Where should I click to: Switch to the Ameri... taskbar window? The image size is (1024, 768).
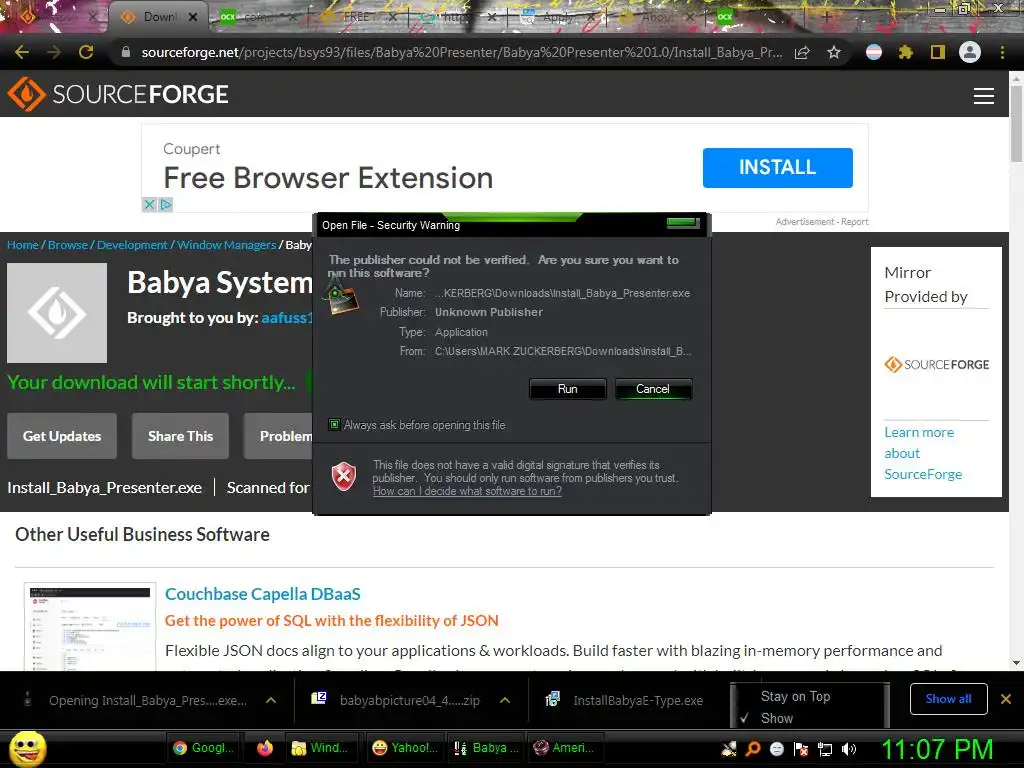coord(566,748)
